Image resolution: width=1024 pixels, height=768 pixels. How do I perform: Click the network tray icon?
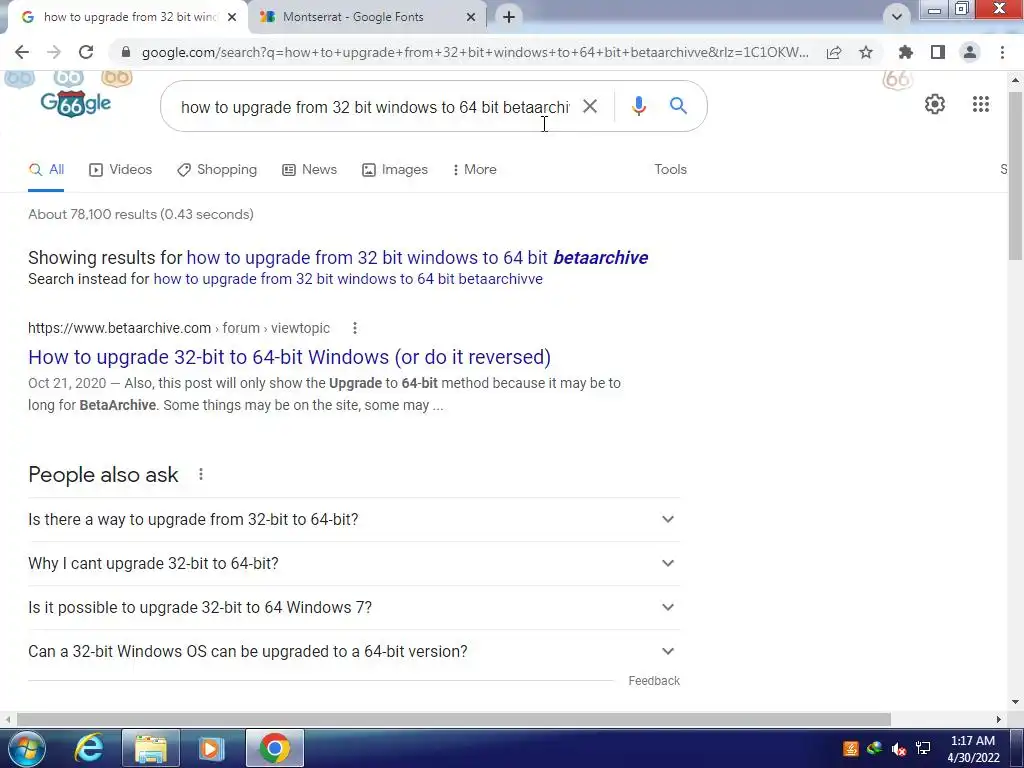tap(923, 748)
